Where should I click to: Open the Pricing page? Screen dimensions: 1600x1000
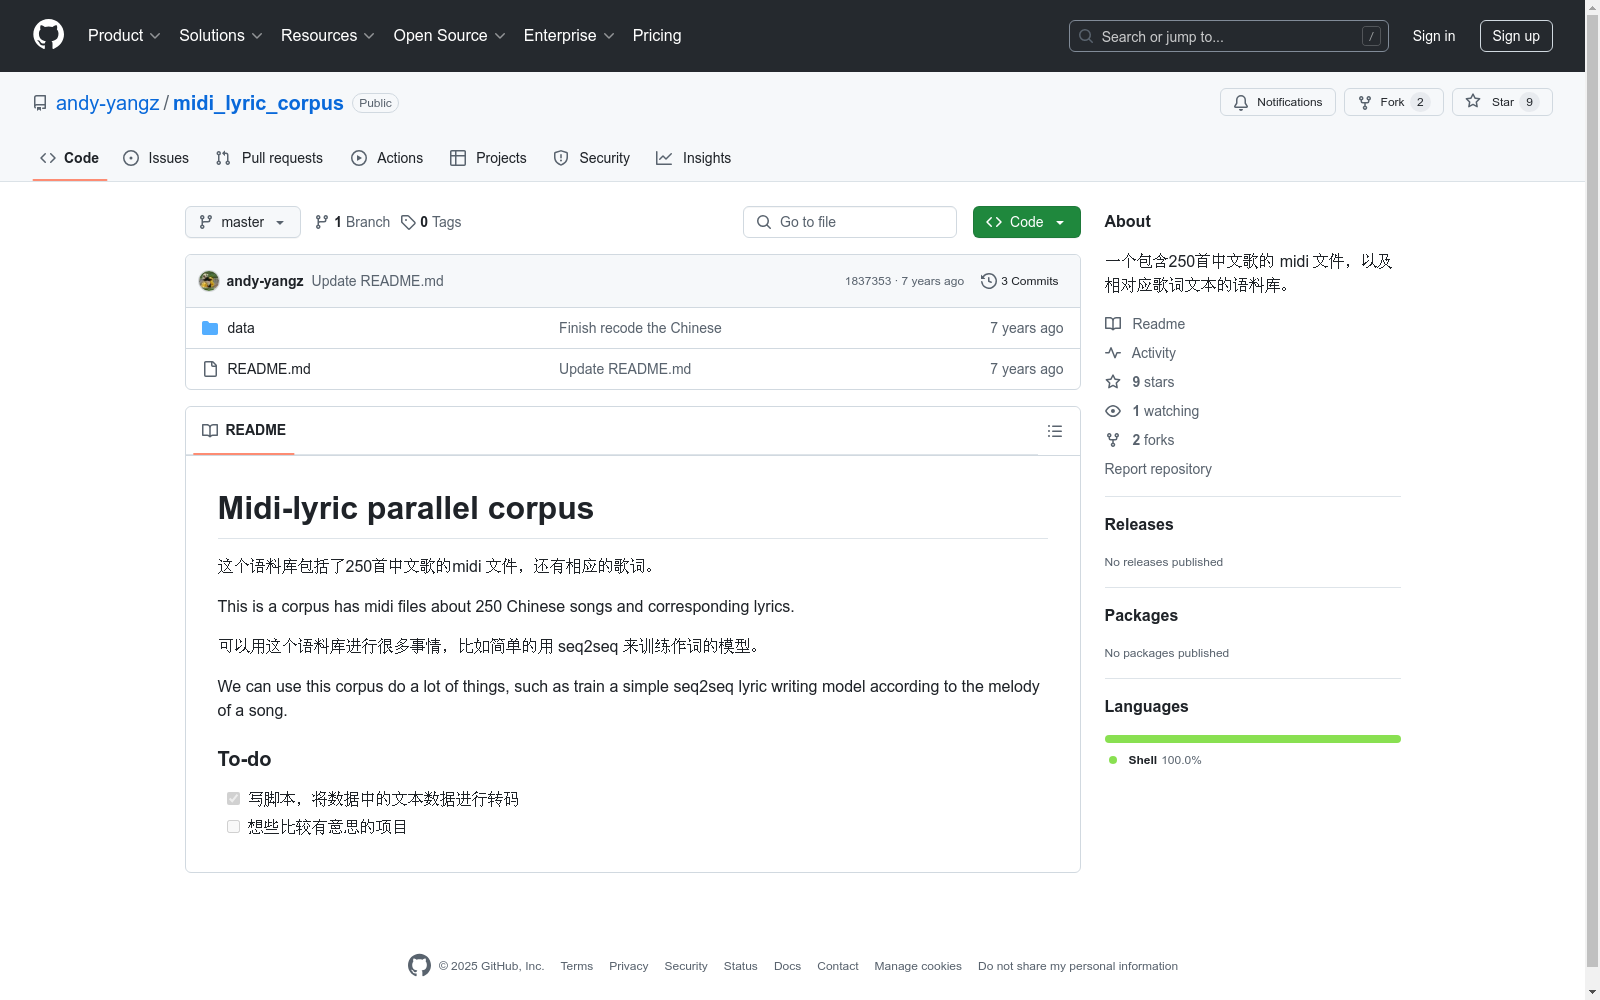coord(657,36)
